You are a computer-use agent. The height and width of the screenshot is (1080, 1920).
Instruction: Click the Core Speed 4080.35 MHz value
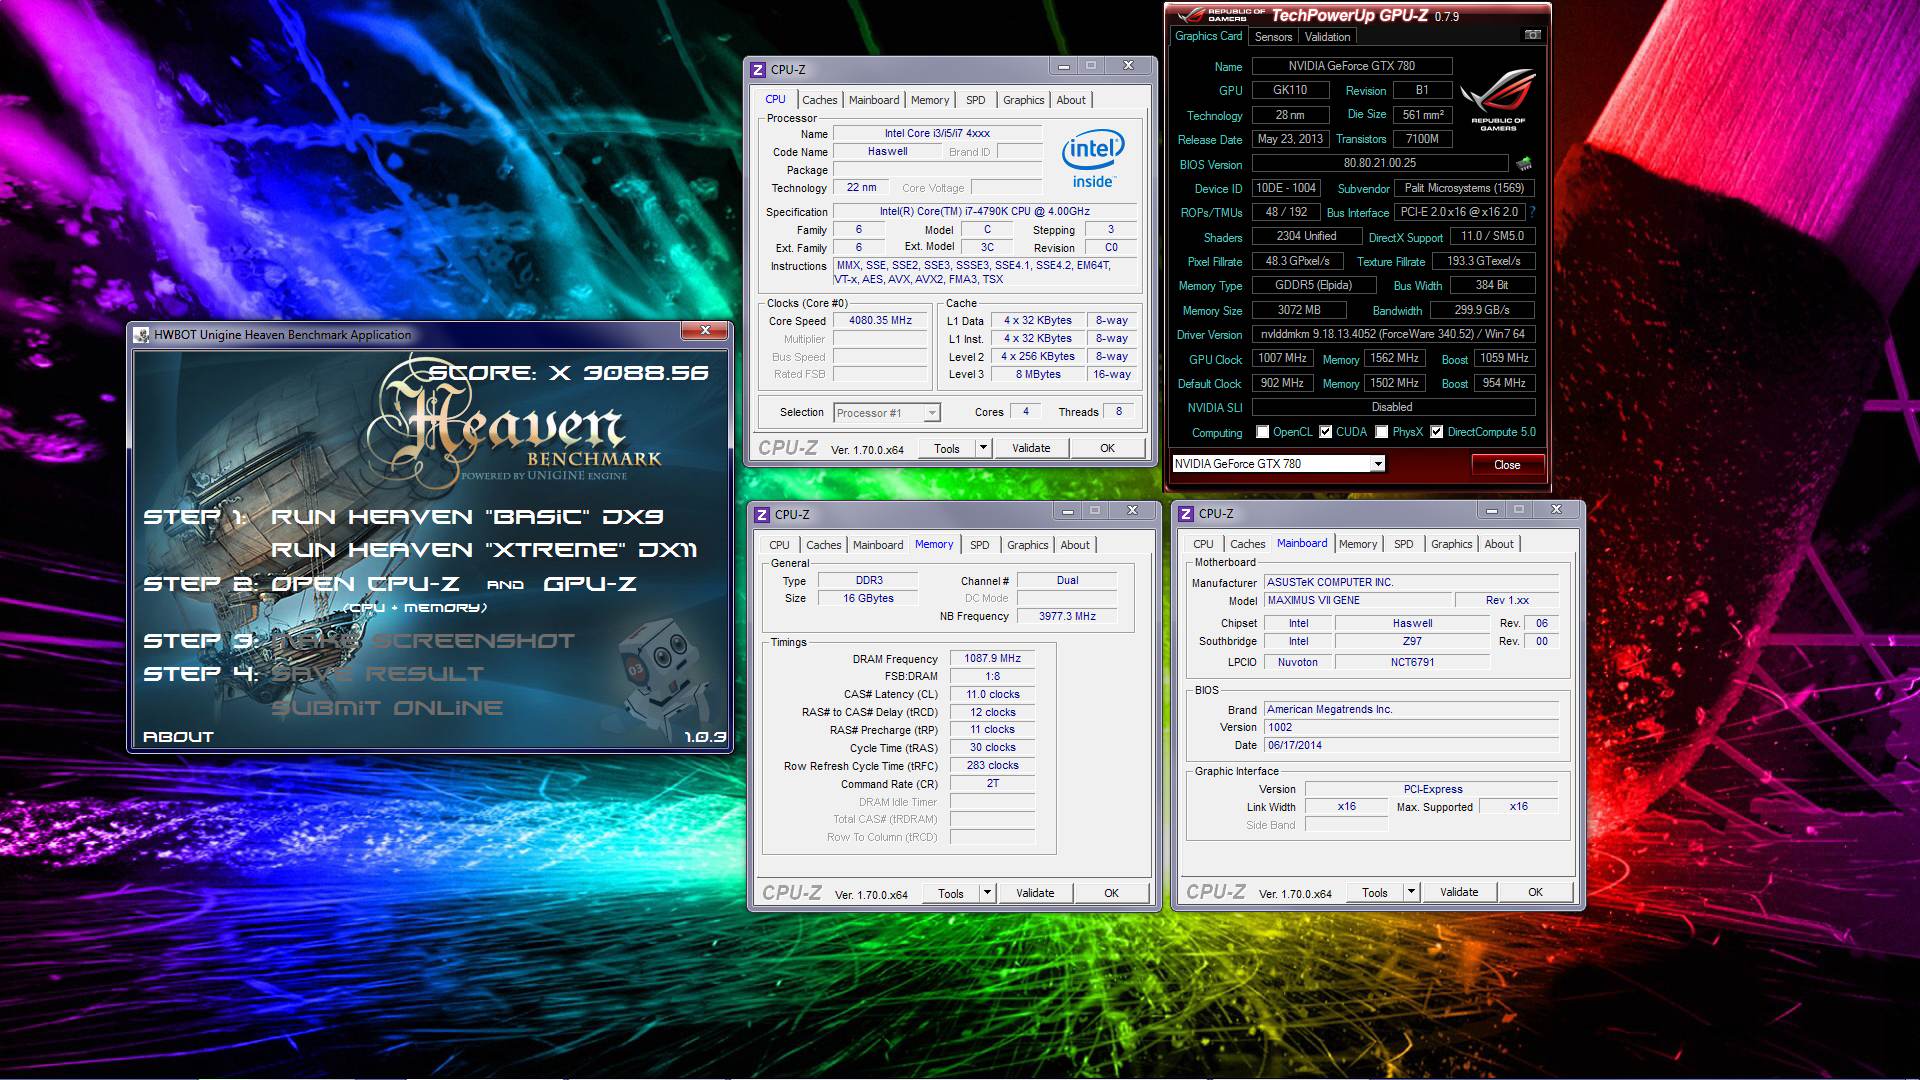tap(880, 321)
